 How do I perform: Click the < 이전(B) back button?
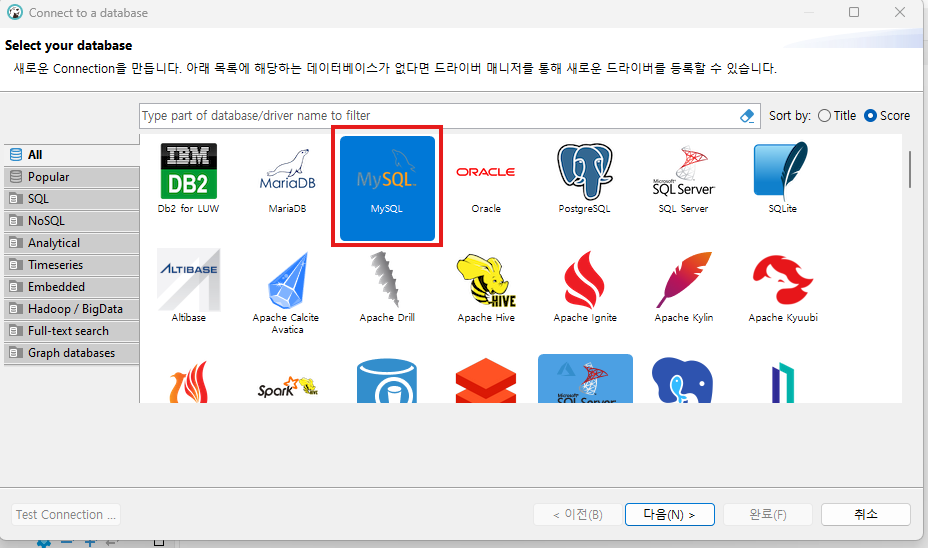(578, 514)
